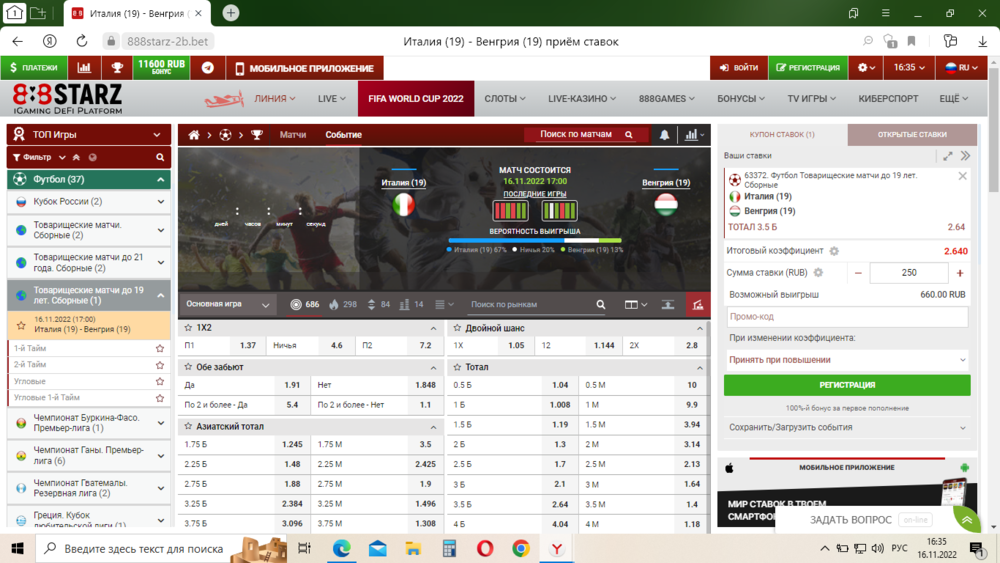Favorite the Обе забьют market

tap(188, 367)
